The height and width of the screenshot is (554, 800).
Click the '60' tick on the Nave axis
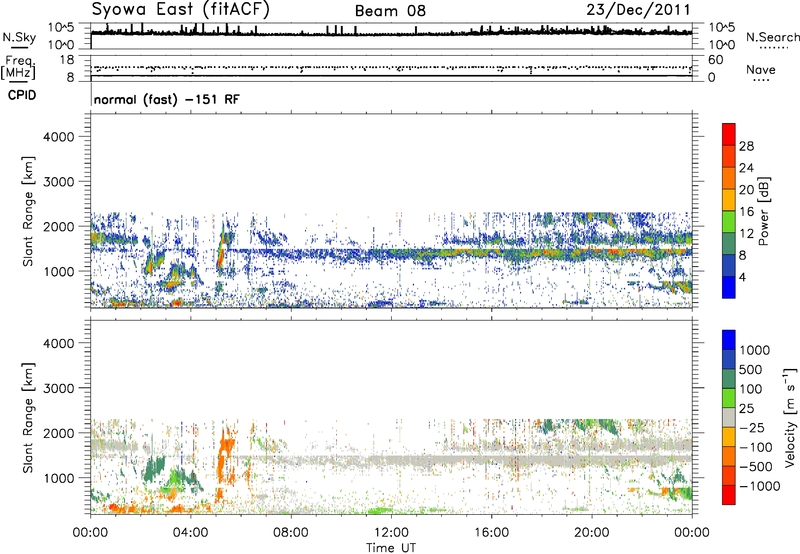pos(715,60)
